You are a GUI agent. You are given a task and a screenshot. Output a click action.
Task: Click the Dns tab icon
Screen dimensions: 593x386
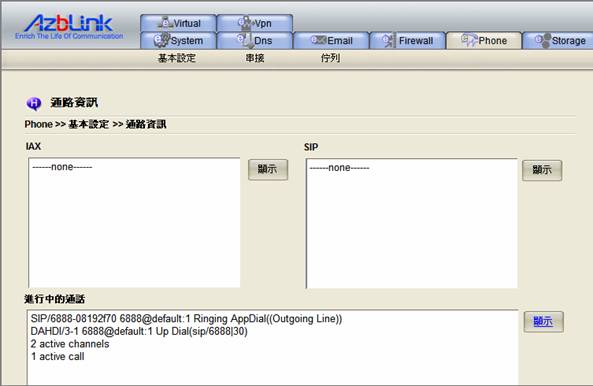[245, 40]
